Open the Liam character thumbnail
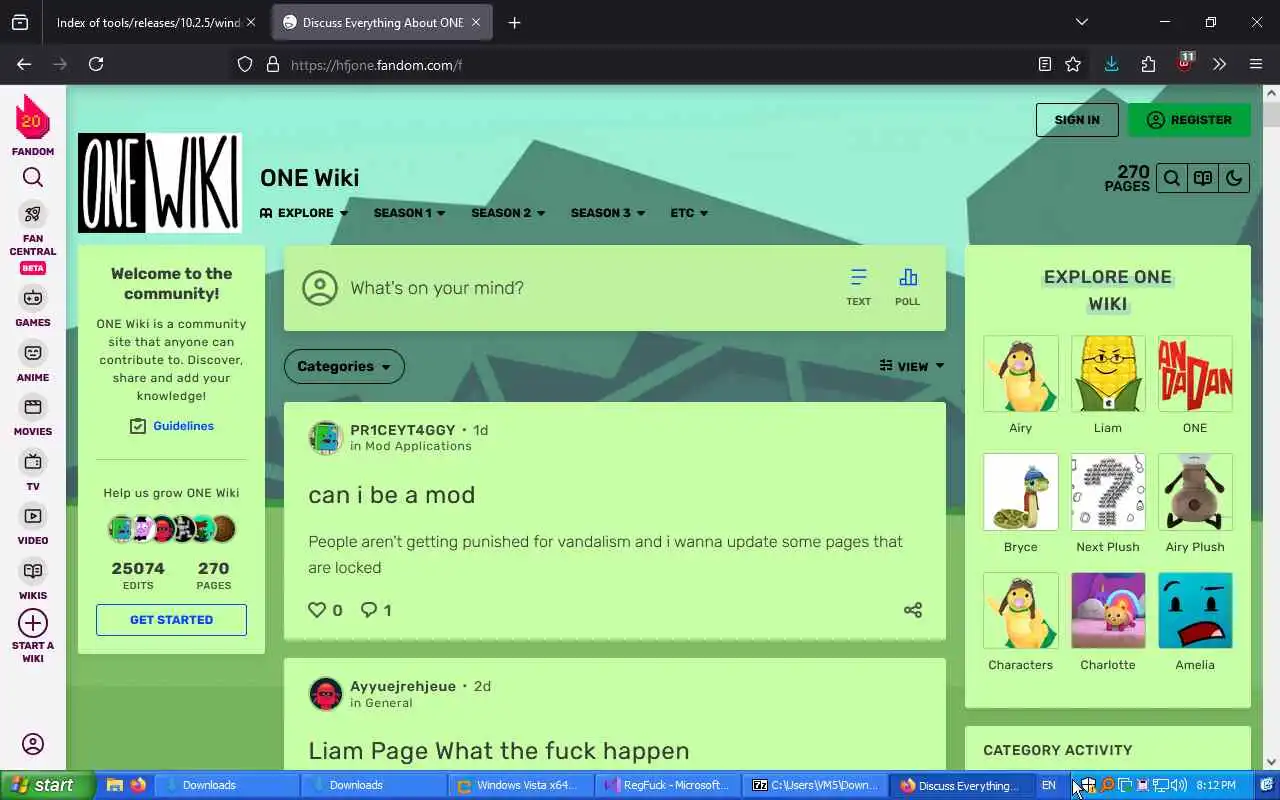 click(x=1107, y=374)
